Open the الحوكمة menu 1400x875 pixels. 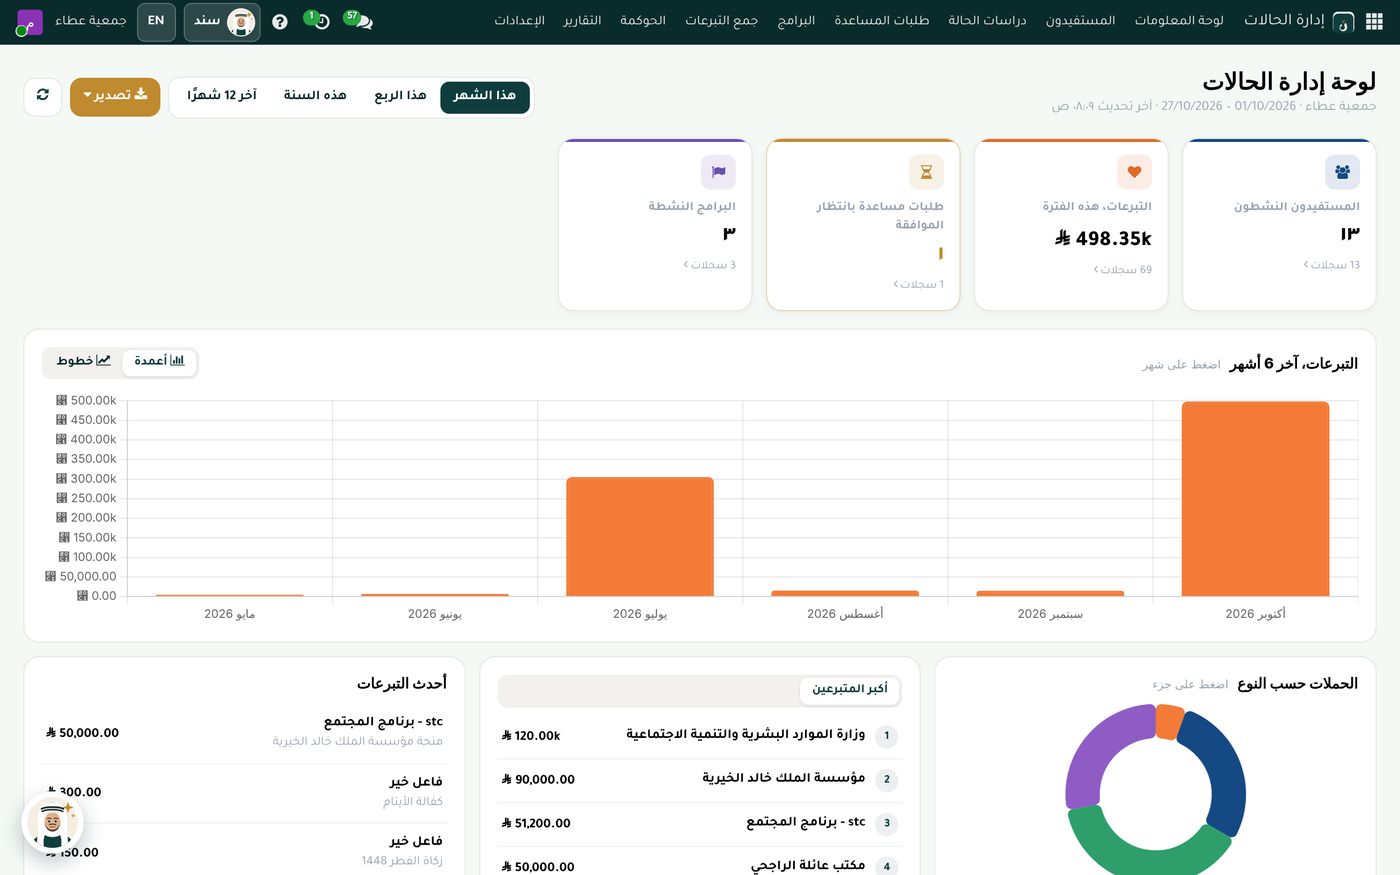pos(643,21)
